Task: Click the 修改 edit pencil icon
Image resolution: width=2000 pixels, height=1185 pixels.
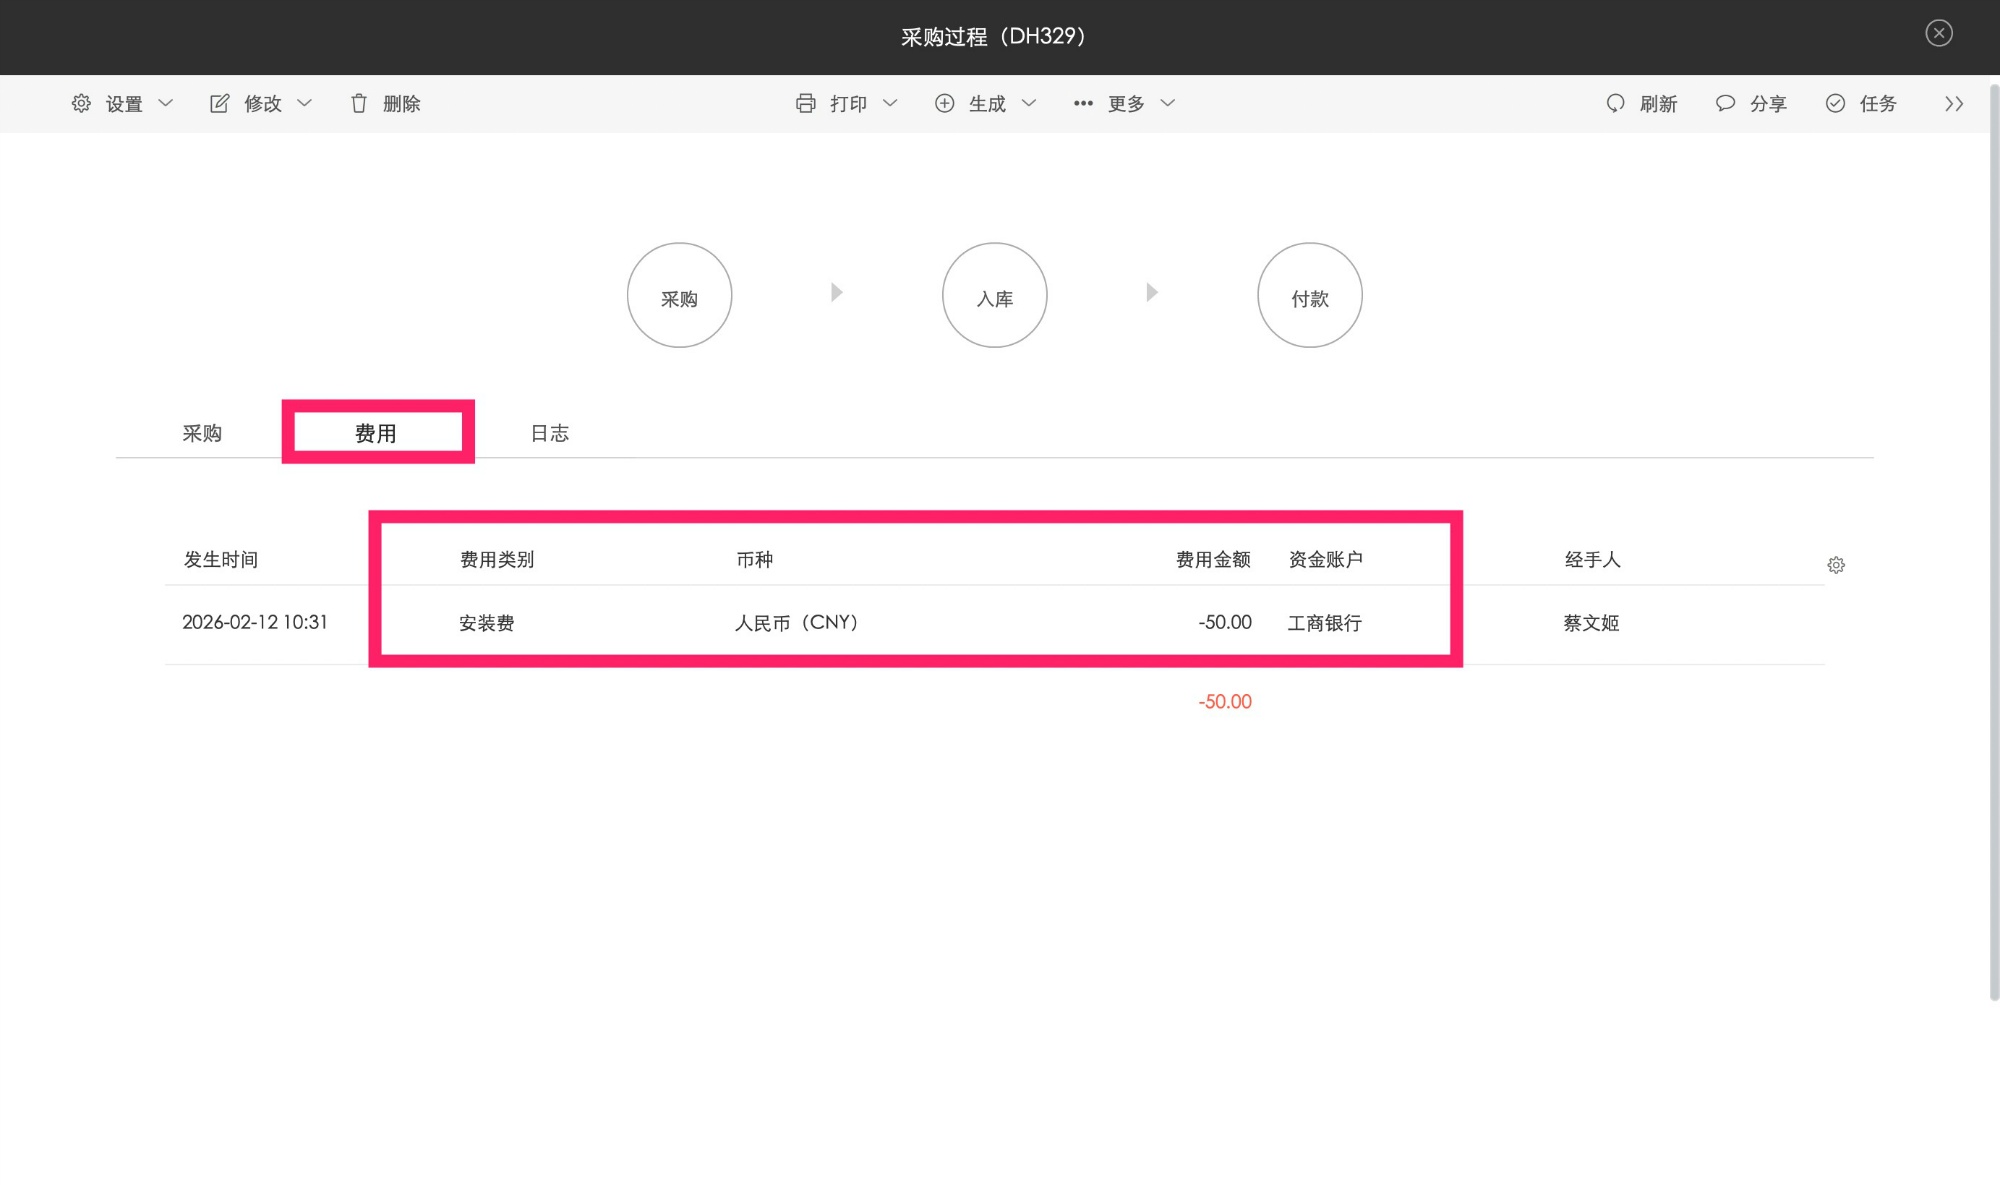Action: pyautogui.click(x=219, y=103)
